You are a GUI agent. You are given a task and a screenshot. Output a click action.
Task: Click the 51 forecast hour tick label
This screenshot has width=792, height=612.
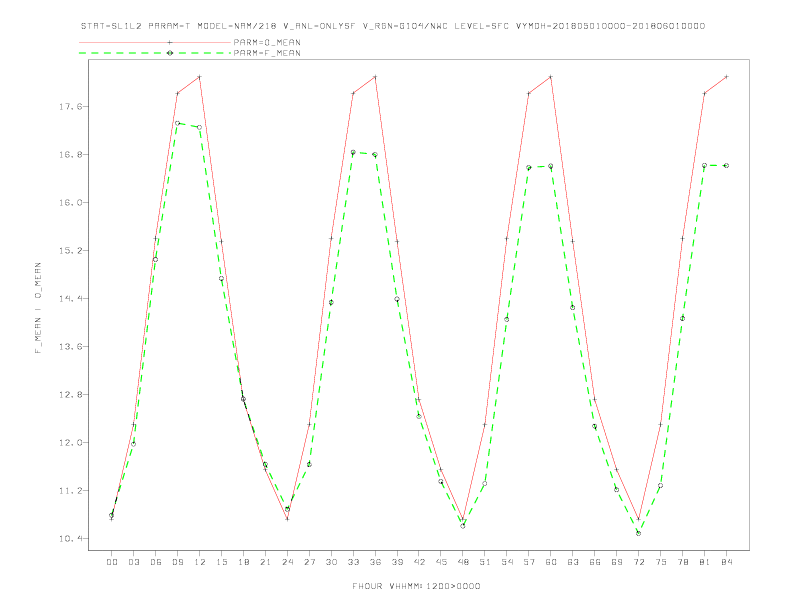pyautogui.click(x=485, y=562)
